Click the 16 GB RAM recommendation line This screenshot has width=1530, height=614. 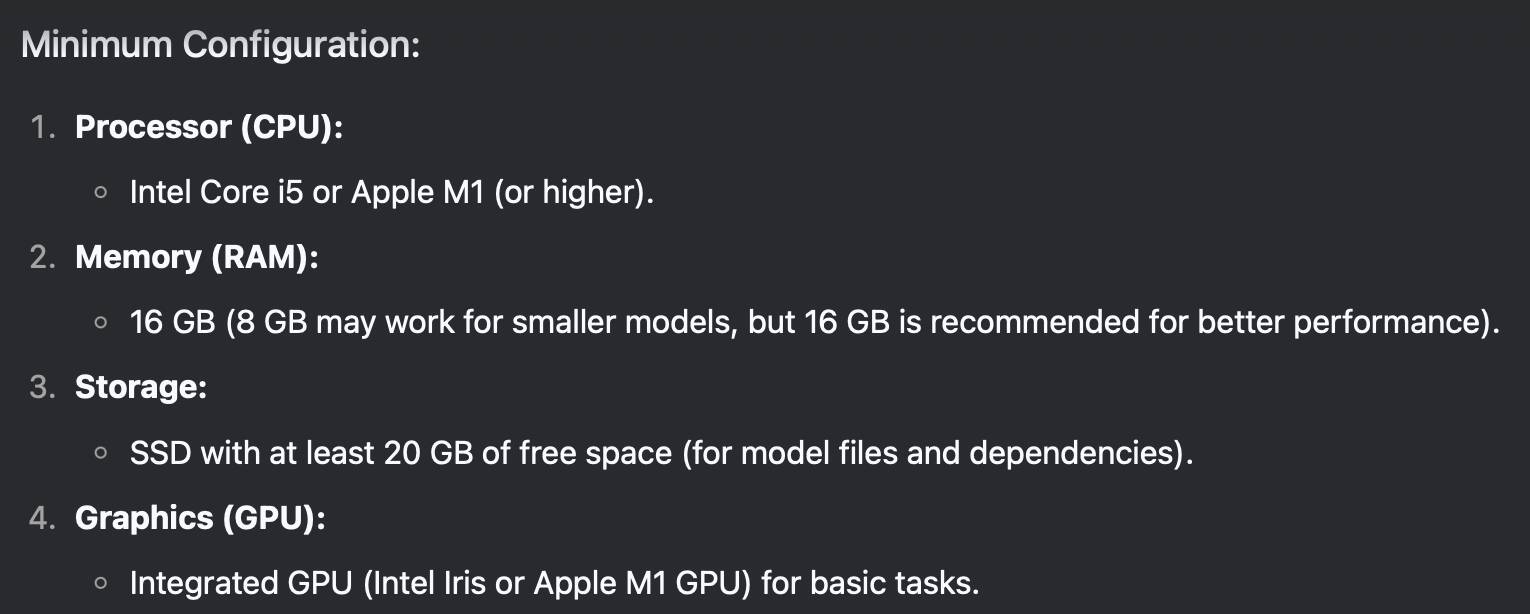pyautogui.click(x=815, y=322)
